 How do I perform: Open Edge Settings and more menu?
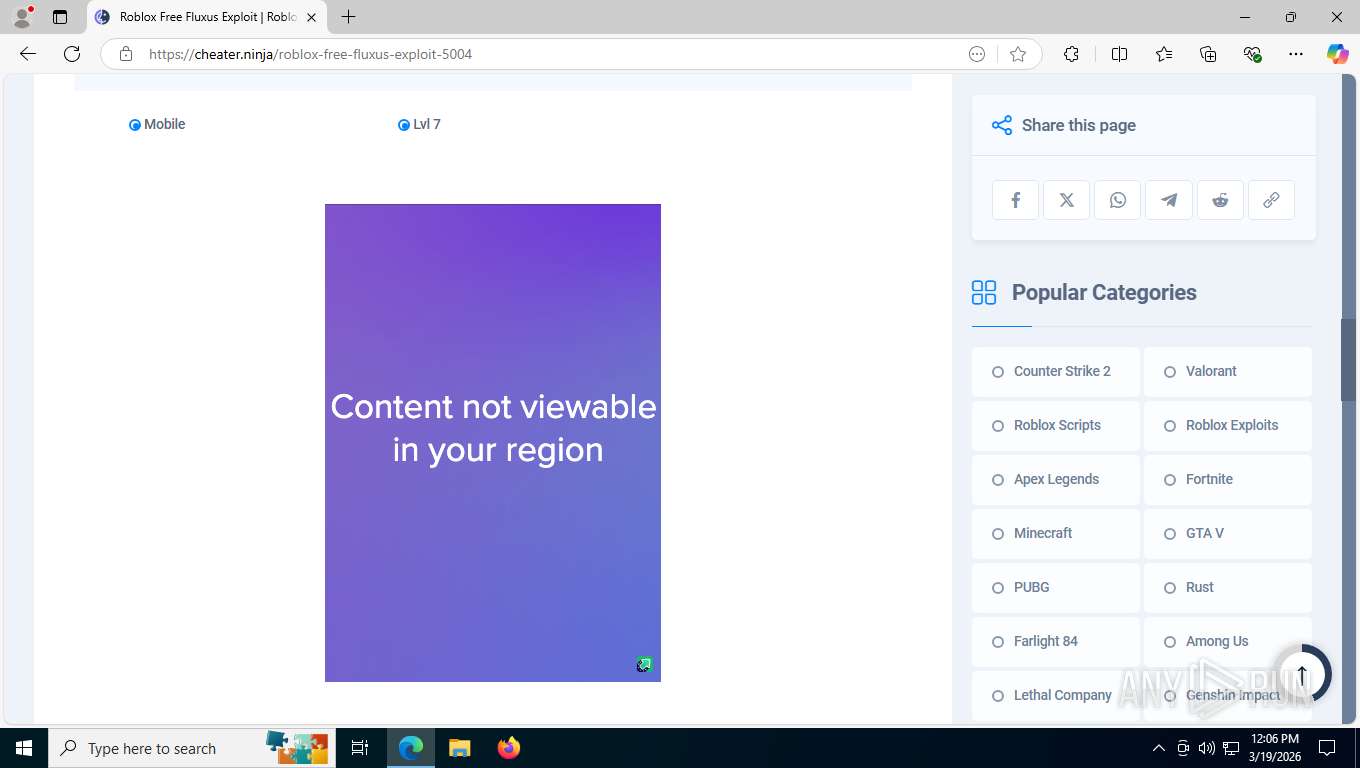coord(1296,54)
